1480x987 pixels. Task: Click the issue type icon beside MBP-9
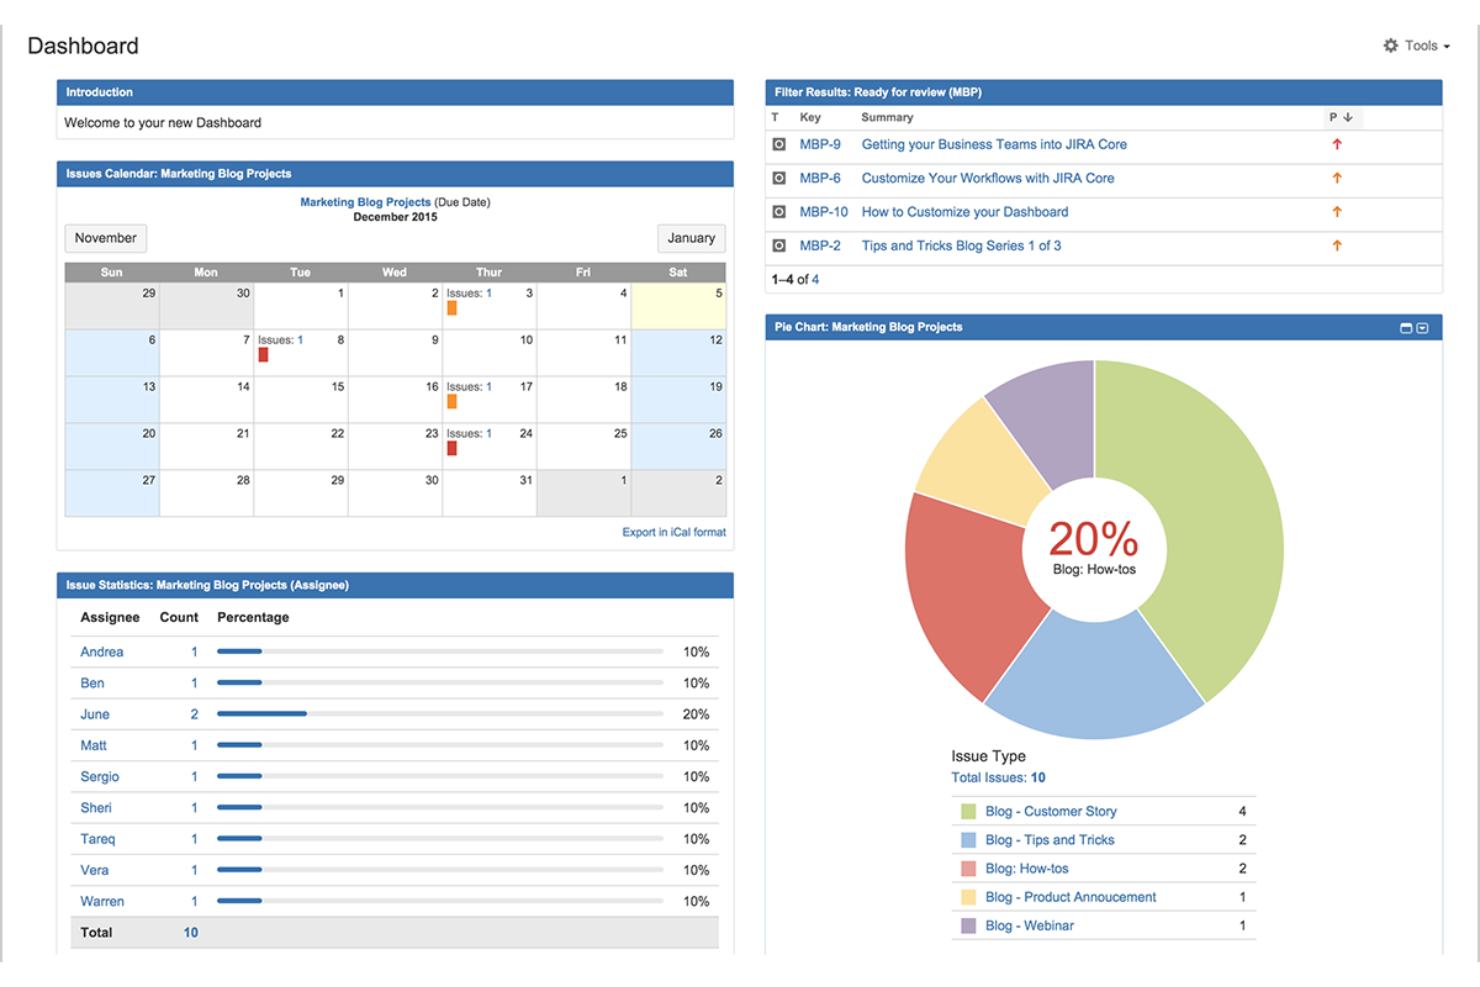point(778,144)
